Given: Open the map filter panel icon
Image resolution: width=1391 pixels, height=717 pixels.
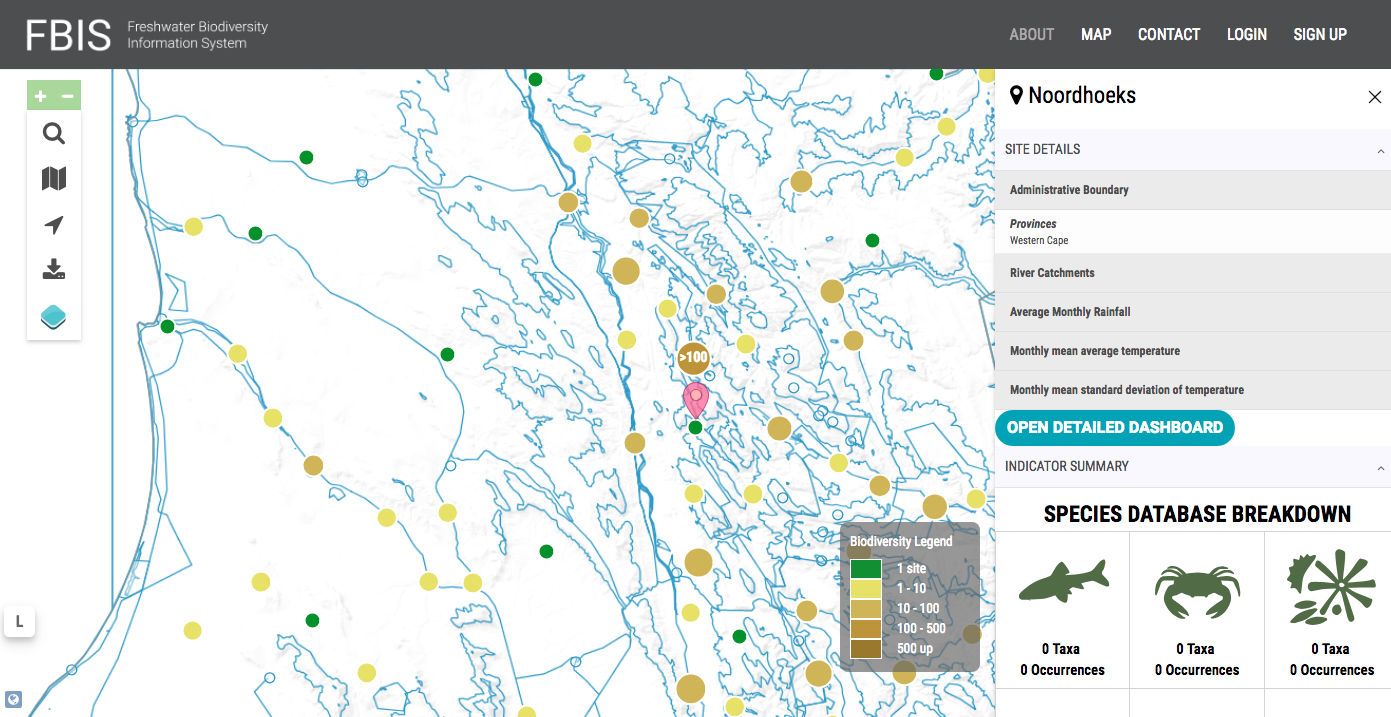Looking at the screenshot, I should click(x=54, y=179).
